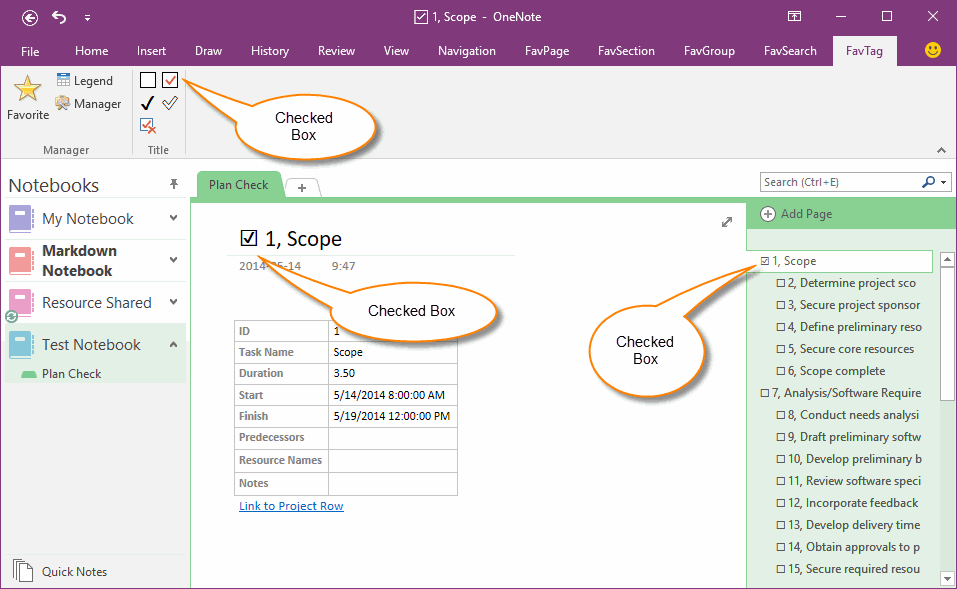Click the Link to Project Row hyperlink
957x589 pixels.
[x=291, y=506]
